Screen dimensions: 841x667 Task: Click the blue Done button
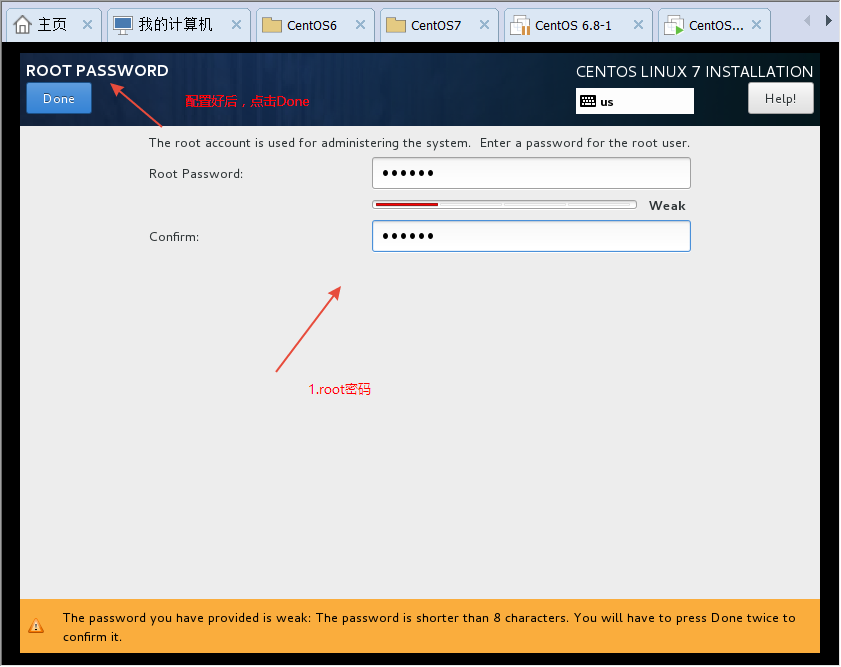point(59,99)
